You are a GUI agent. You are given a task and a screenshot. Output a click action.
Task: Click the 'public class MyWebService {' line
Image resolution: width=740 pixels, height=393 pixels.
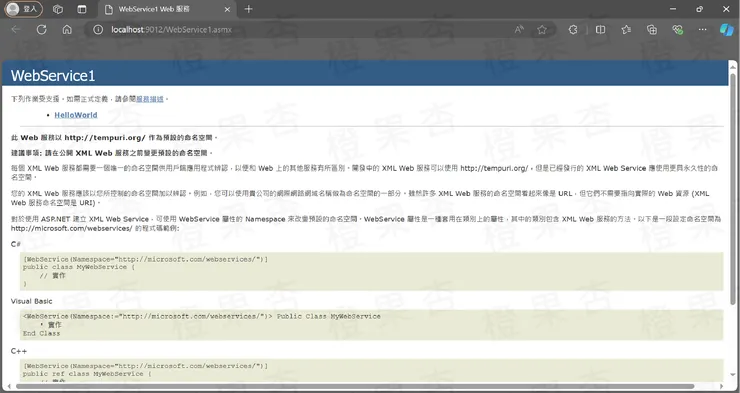[79, 267]
